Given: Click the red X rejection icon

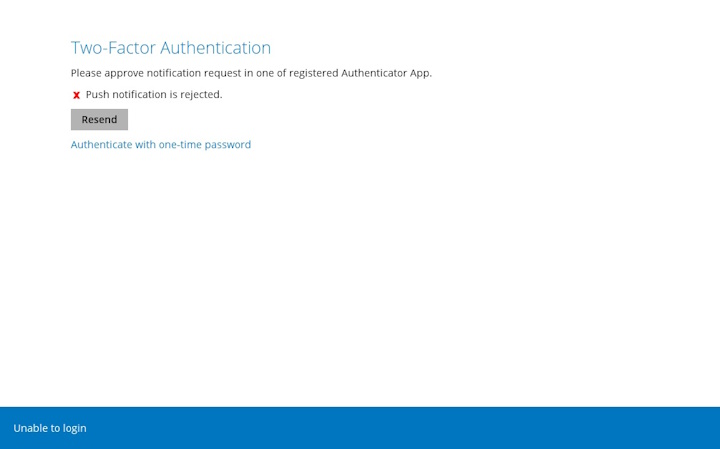Looking at the screenshot, I should point(76,95).
